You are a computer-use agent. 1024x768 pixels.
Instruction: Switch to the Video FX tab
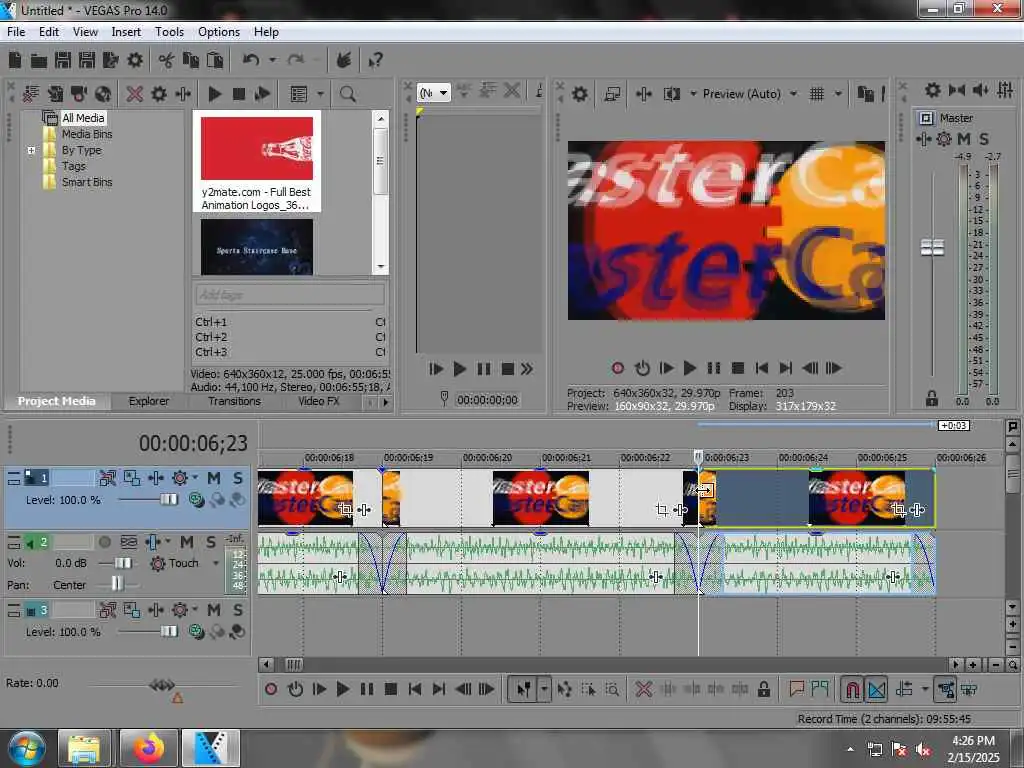coord(319,401)
